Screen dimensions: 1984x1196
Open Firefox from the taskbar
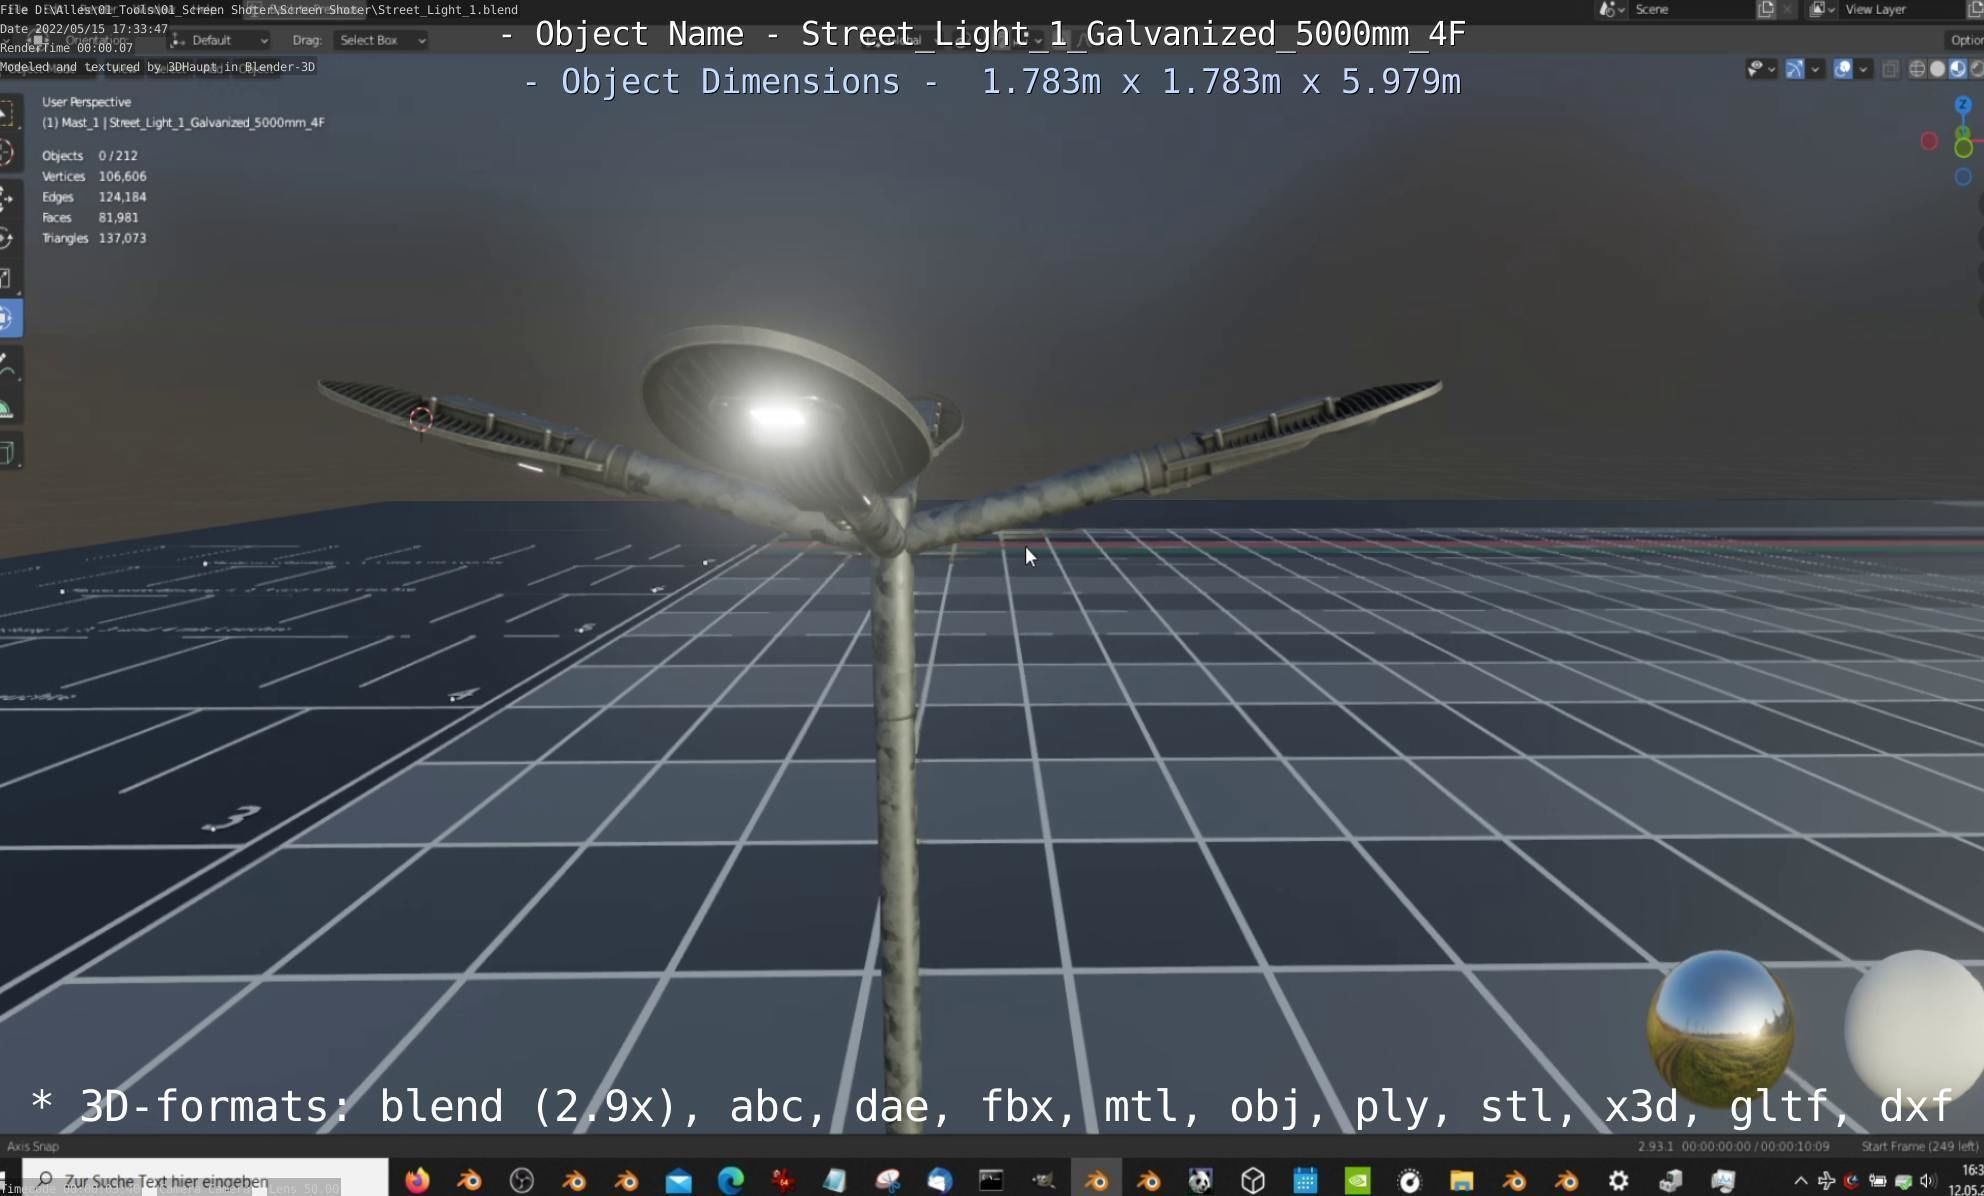417,1180
